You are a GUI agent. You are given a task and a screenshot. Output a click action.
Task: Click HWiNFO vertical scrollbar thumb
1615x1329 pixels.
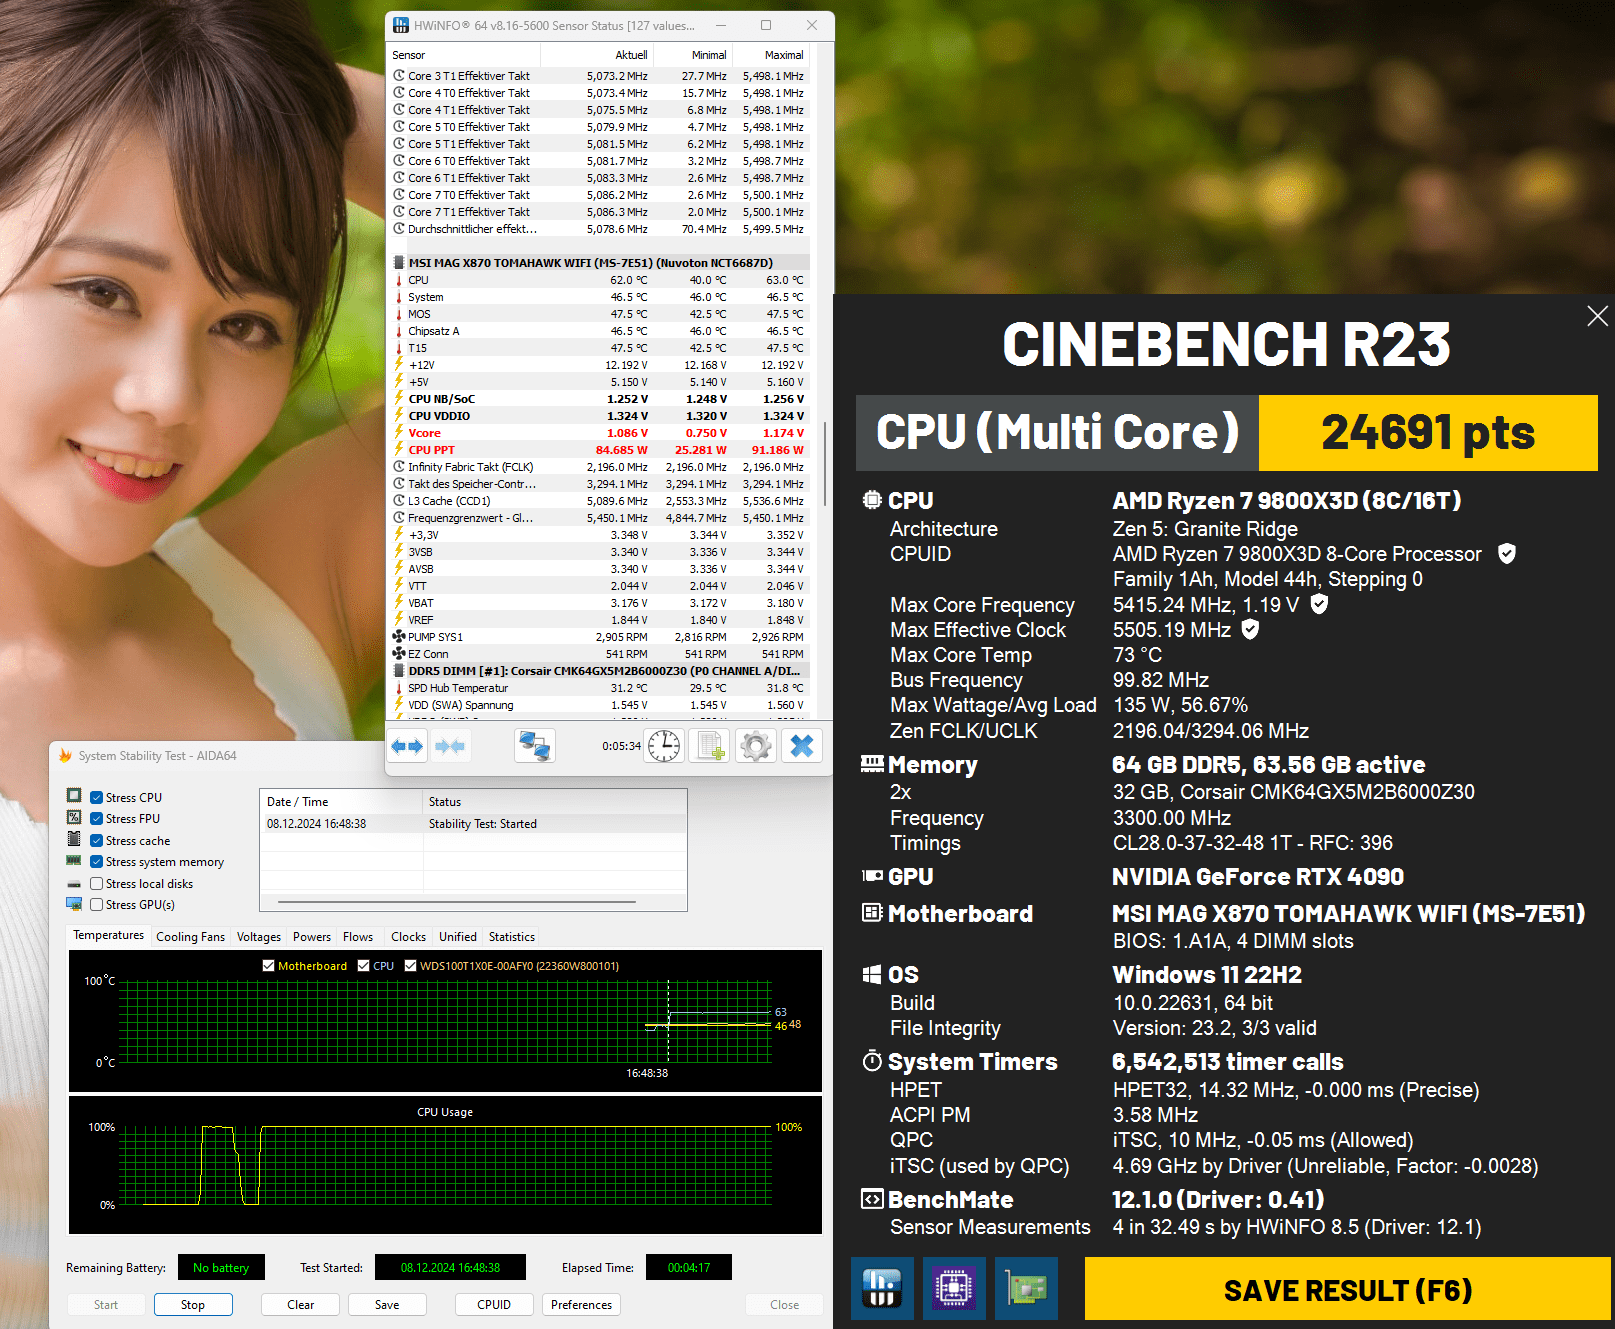pyautogui.click(x=824, y=463)
